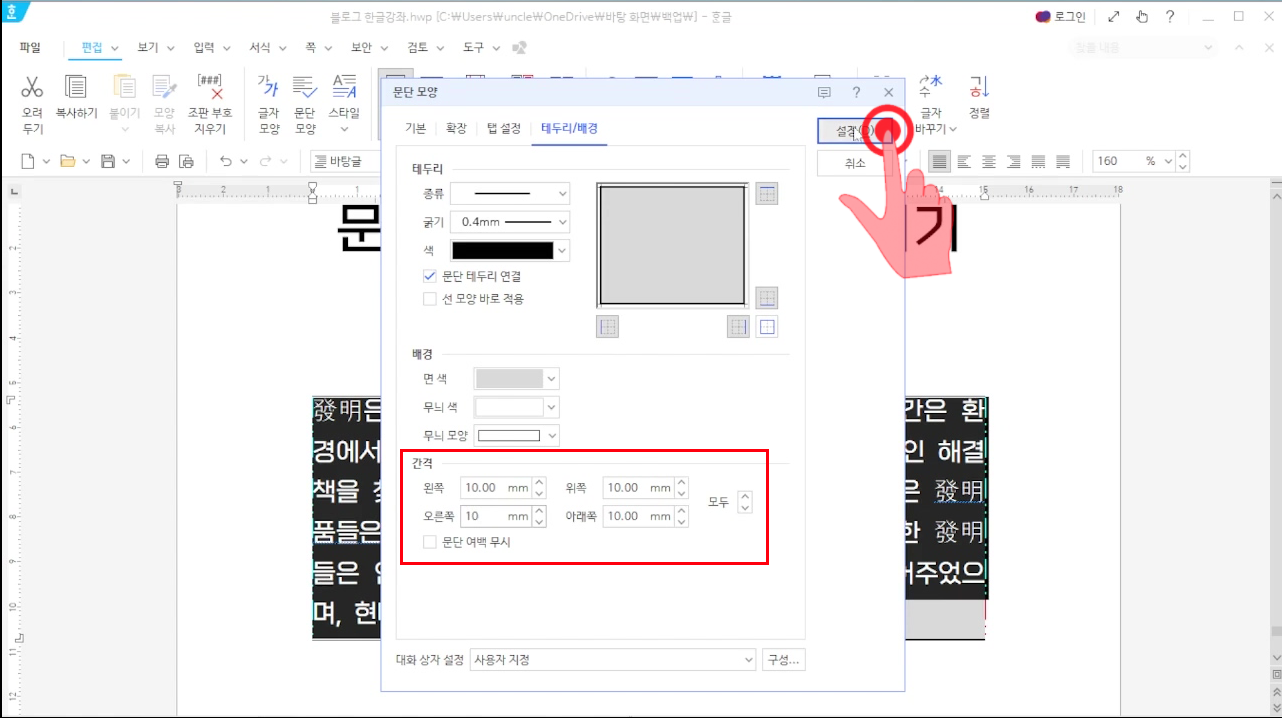Screen dimensions: 1282x718
Task: Open the 파일 menu
Action: 30,47
